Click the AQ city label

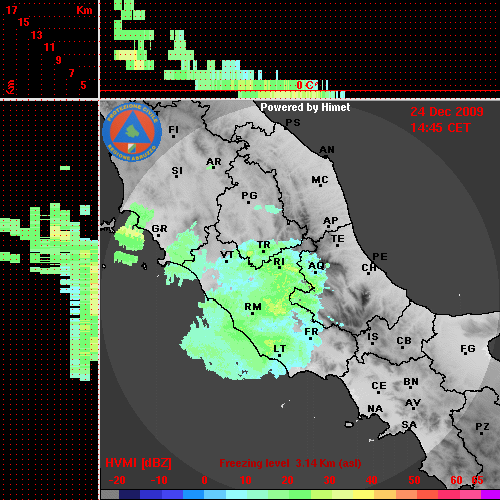[x=316, y=266]
